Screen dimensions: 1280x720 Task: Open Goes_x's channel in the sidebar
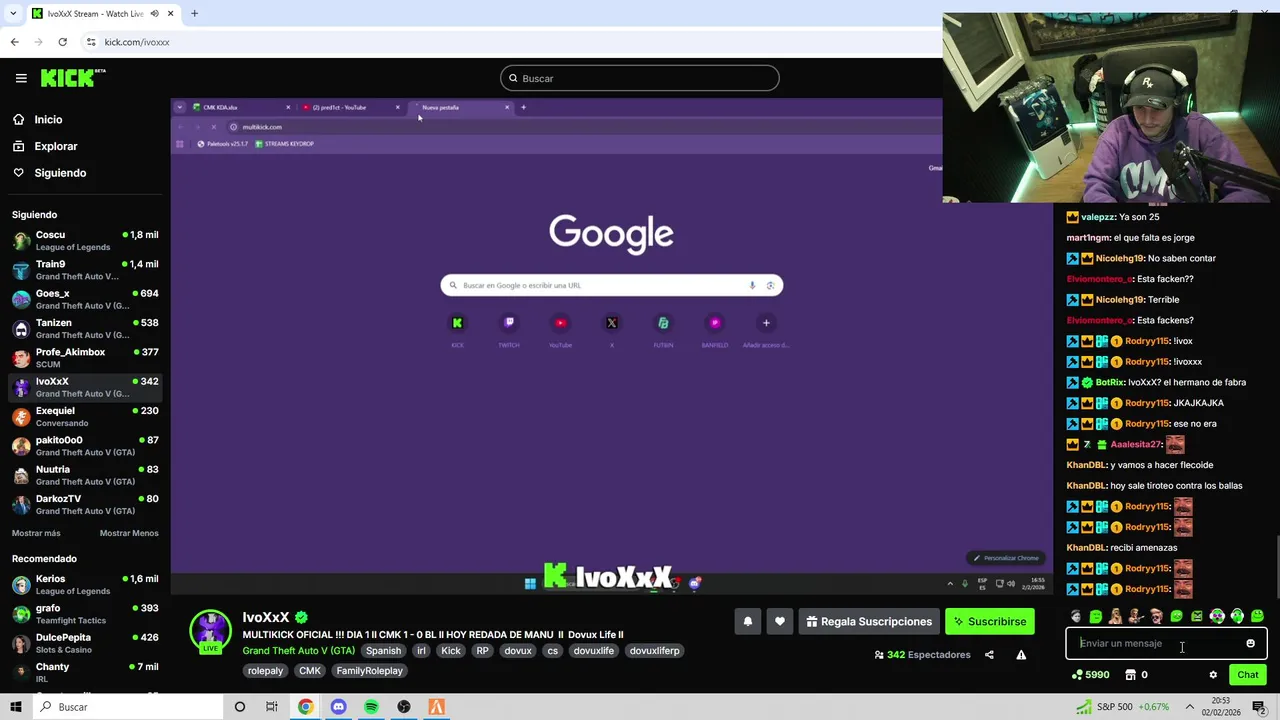tap(85, 299)
